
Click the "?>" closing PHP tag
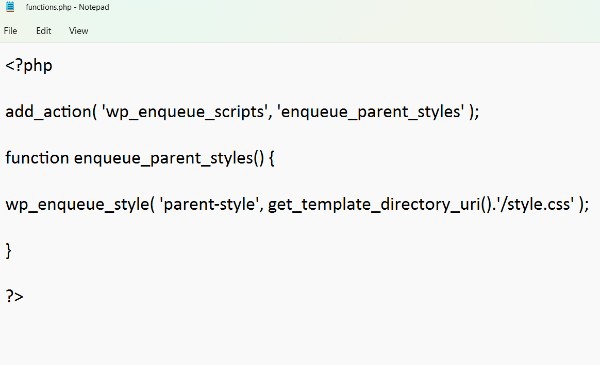tap(15, 297)
